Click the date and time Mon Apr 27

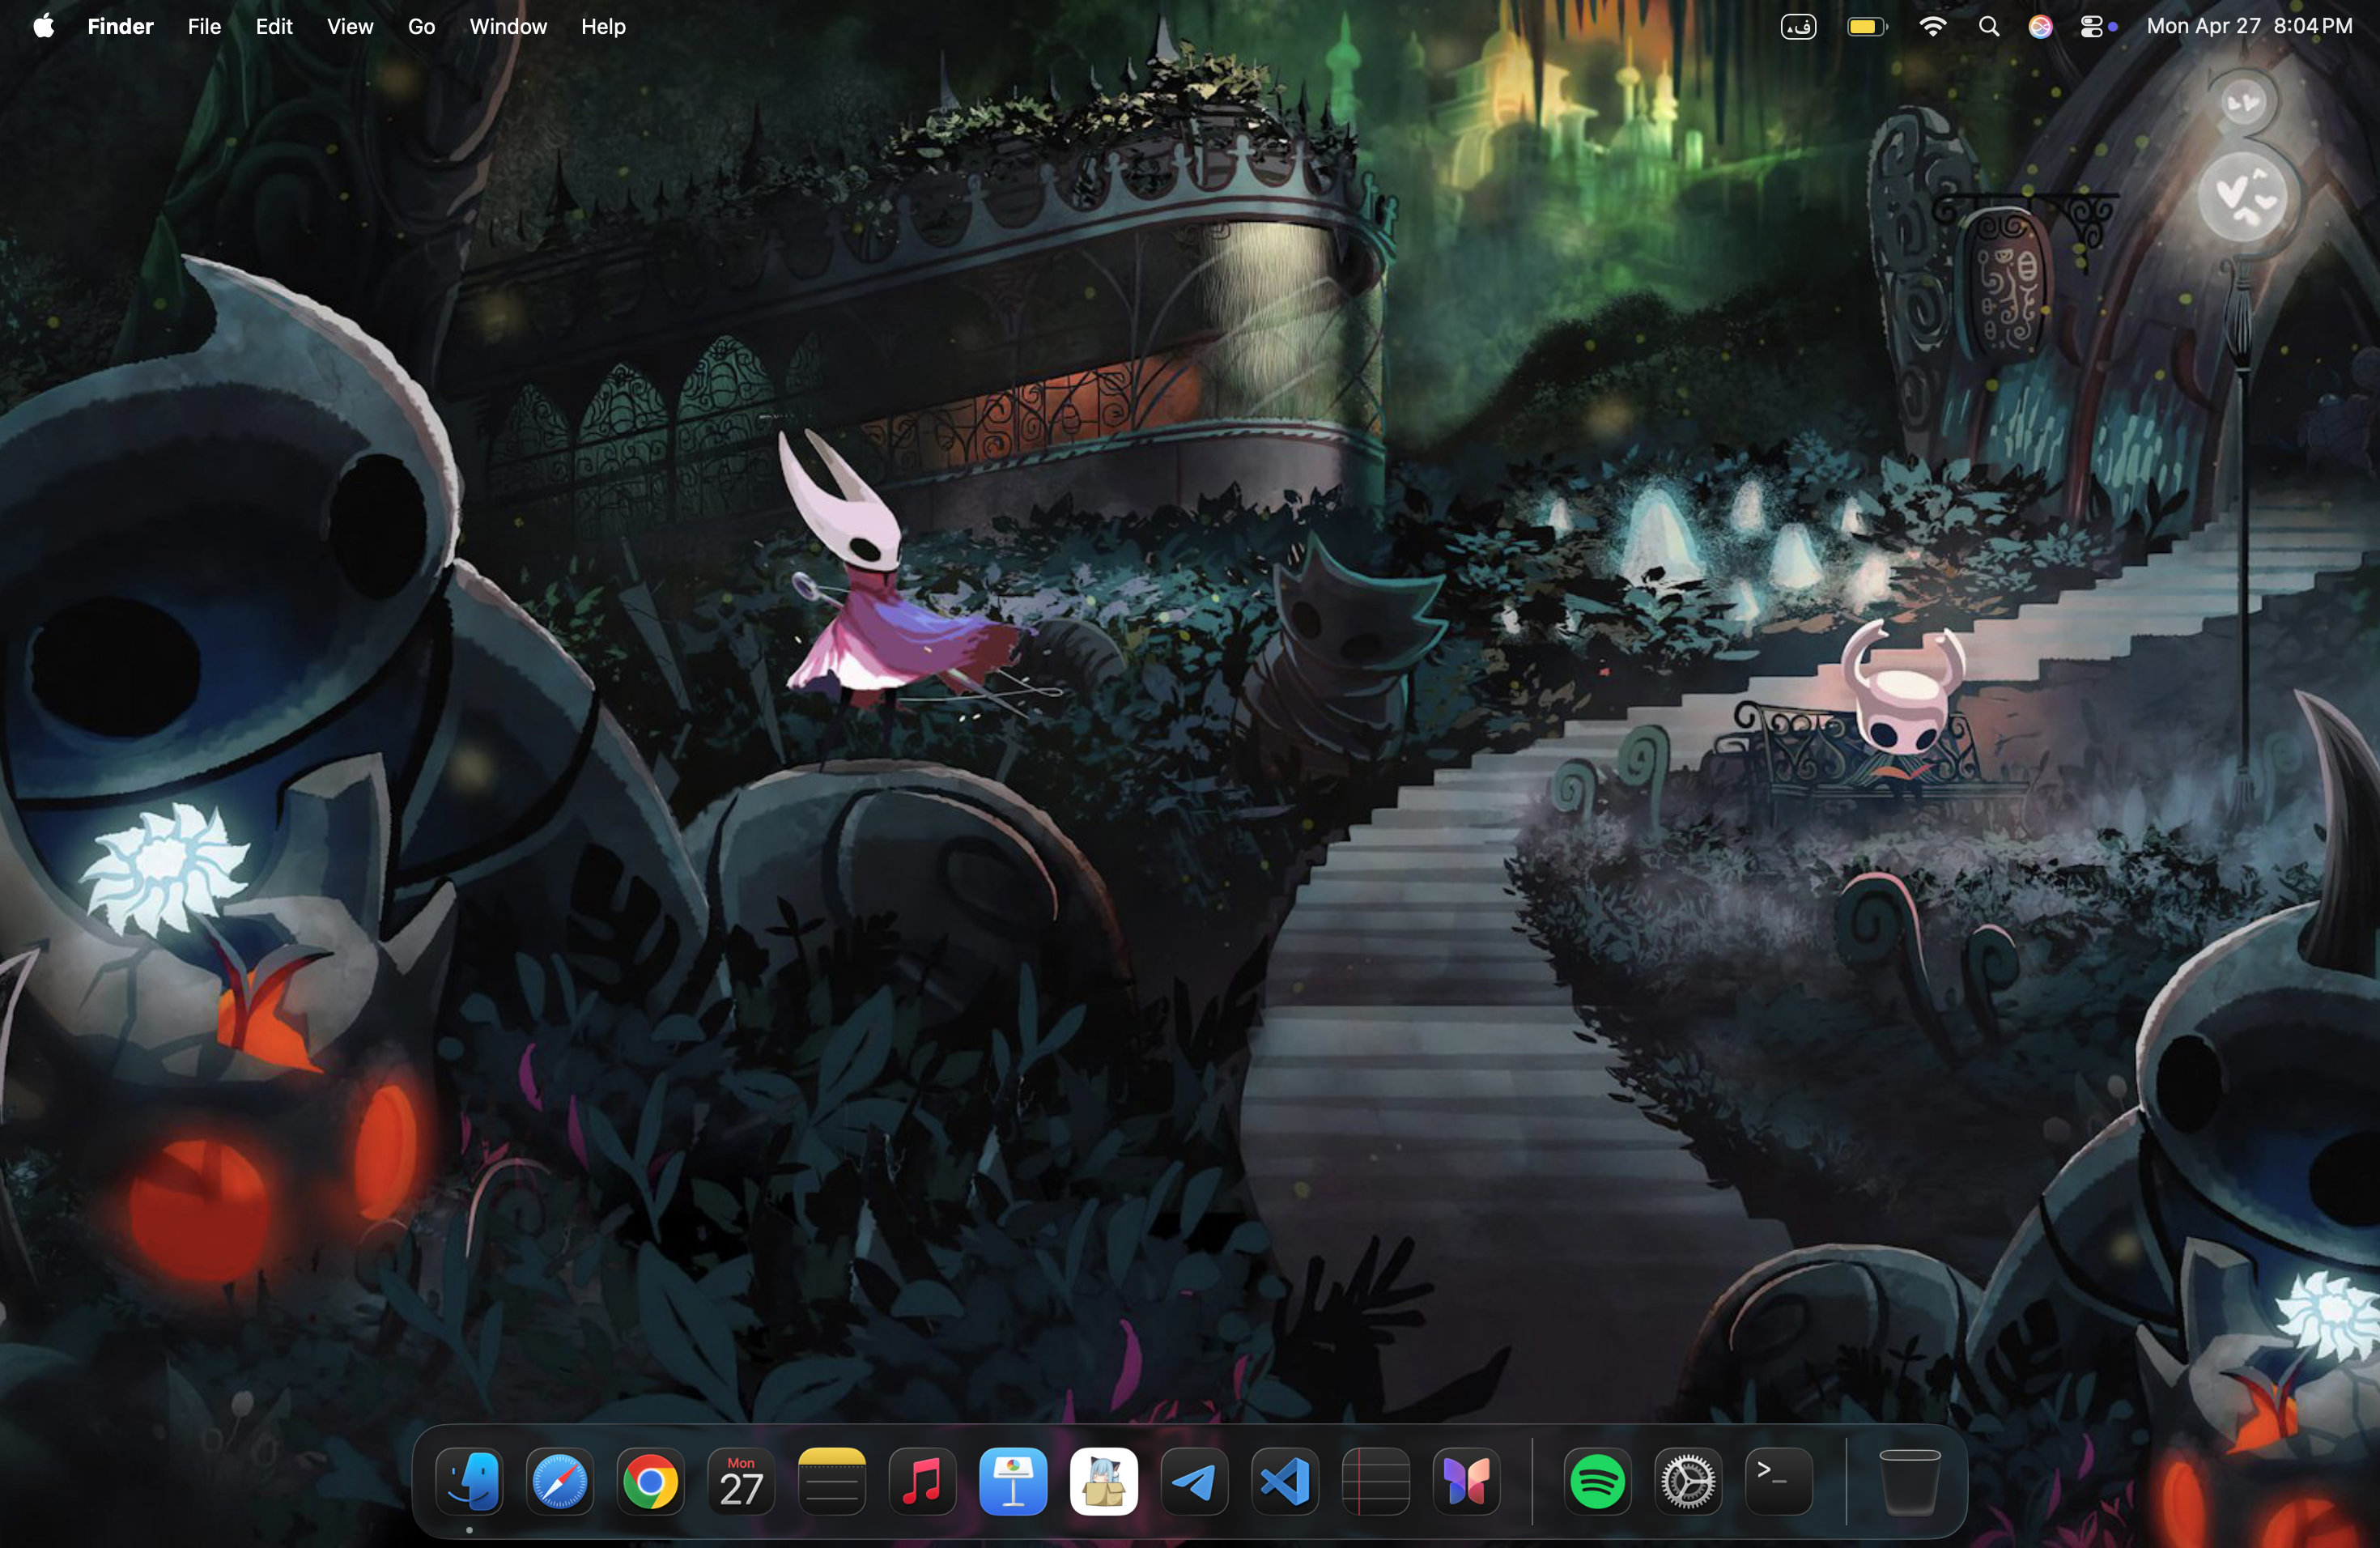pos(2250,26)
